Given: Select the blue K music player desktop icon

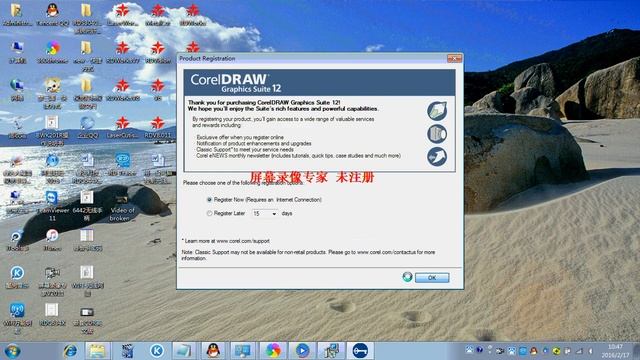Looking at the screenshot, I should (x=17, y=277).
